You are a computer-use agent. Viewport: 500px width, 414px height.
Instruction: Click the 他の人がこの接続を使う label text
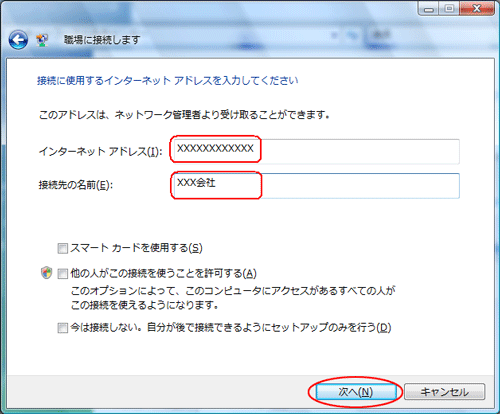[x=163, y=274]
